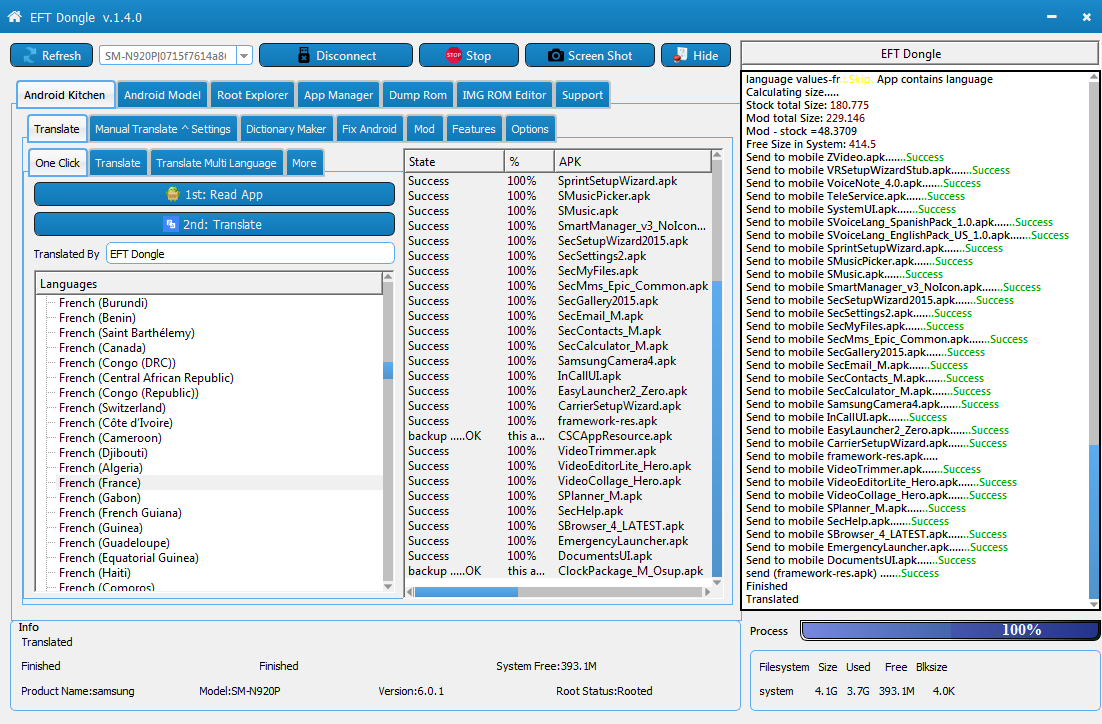Click APK table scroll right arrow
The width and height of the screenshot is (1102, 724).
pos(707,593)
